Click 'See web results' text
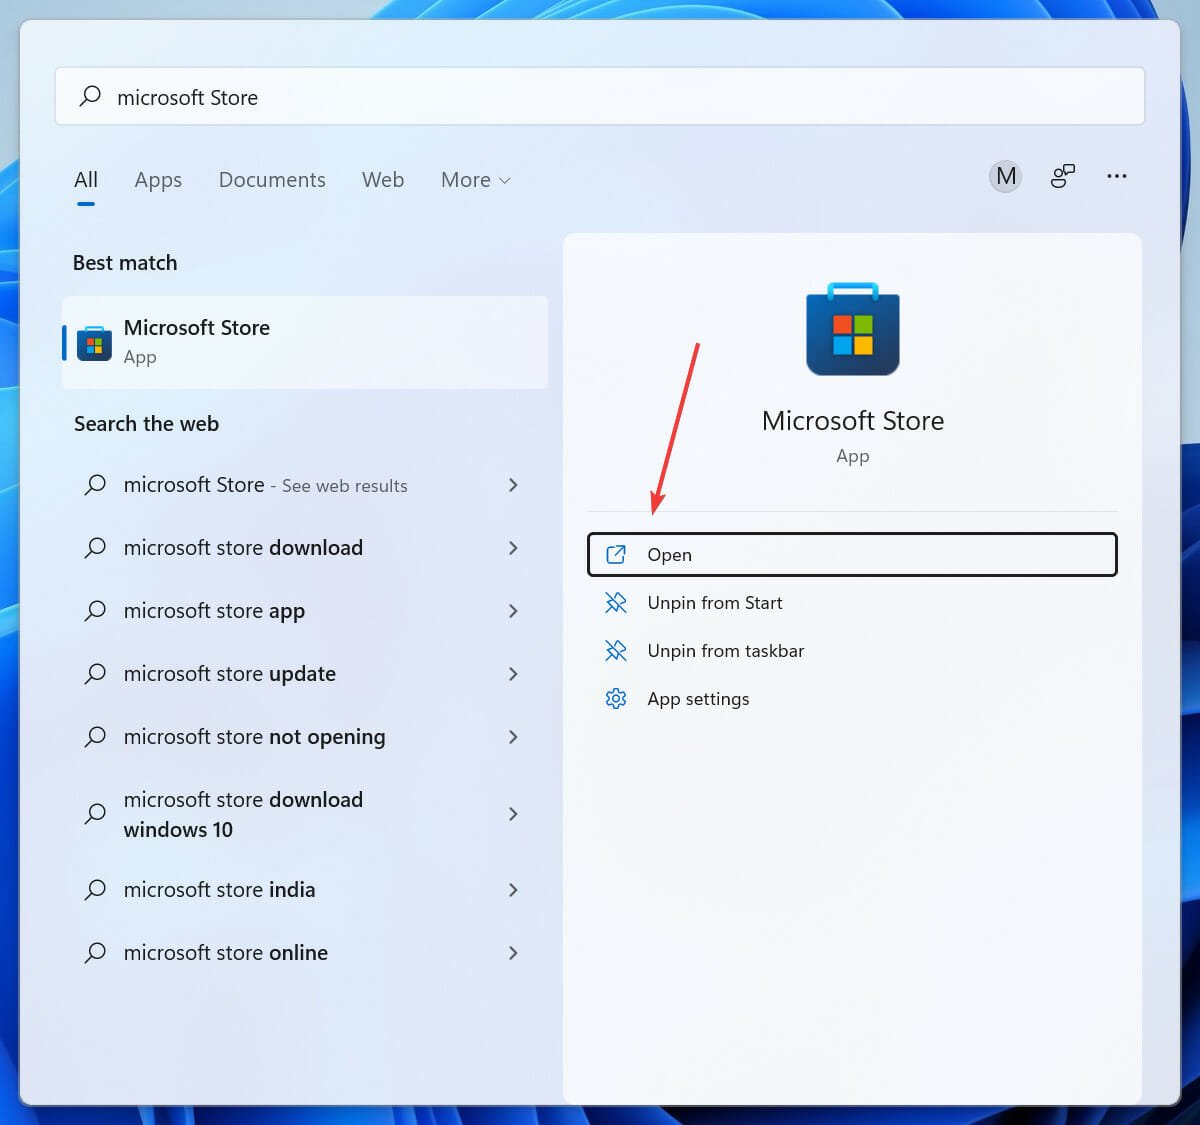 click(x=345, y=486)
